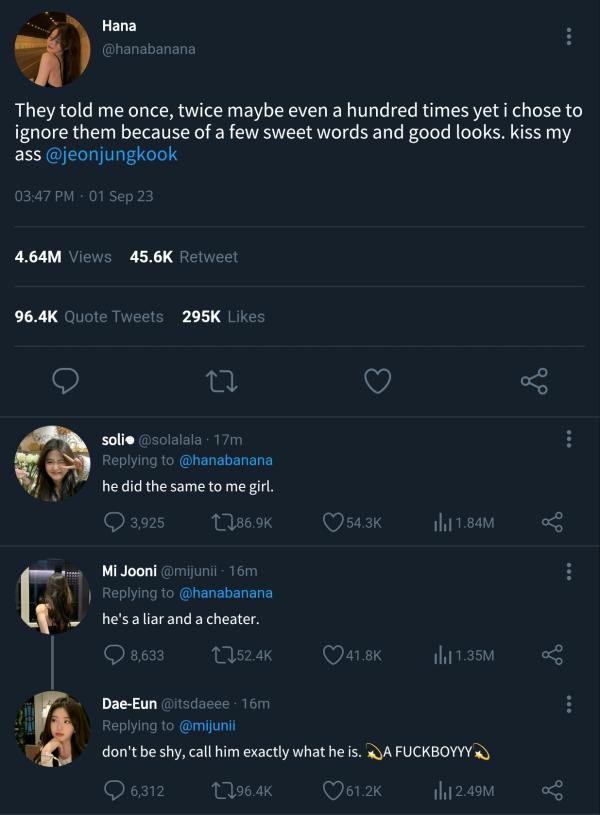Like Hana's main tweet
600x815 pixels.
(x=377, y=380)
